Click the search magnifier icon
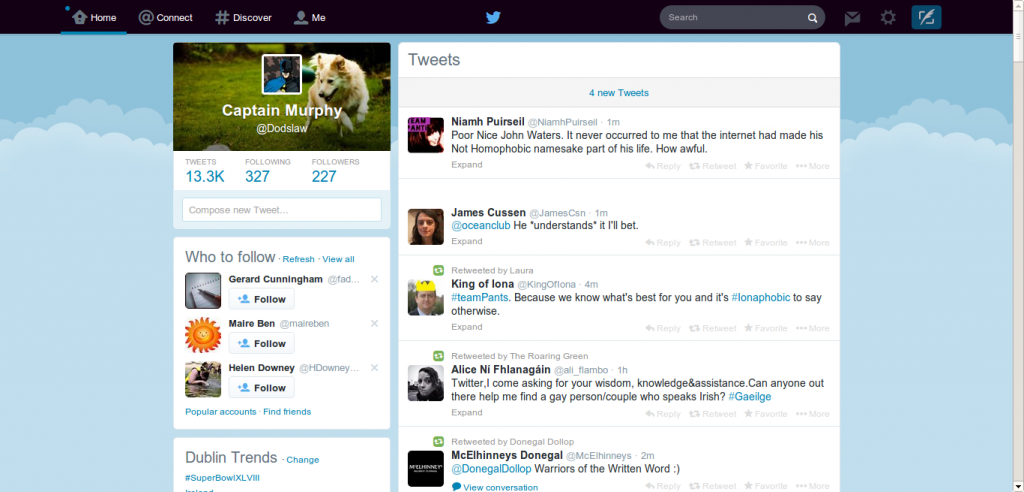1024x492 pixels. [812, 18]
